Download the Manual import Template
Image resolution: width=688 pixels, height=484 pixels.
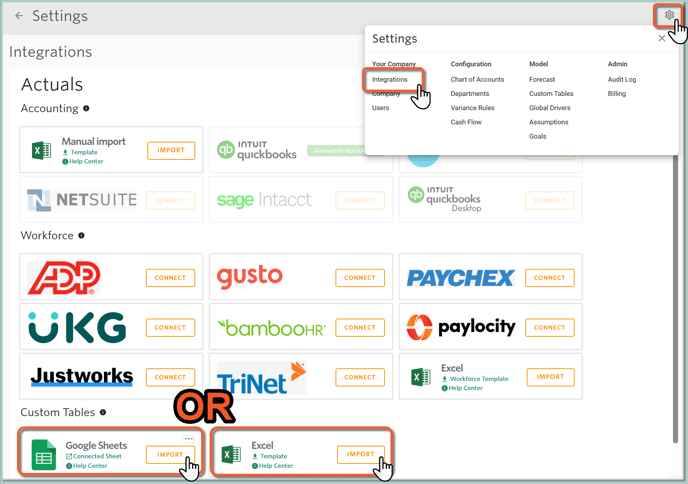(x=80, y=152)
